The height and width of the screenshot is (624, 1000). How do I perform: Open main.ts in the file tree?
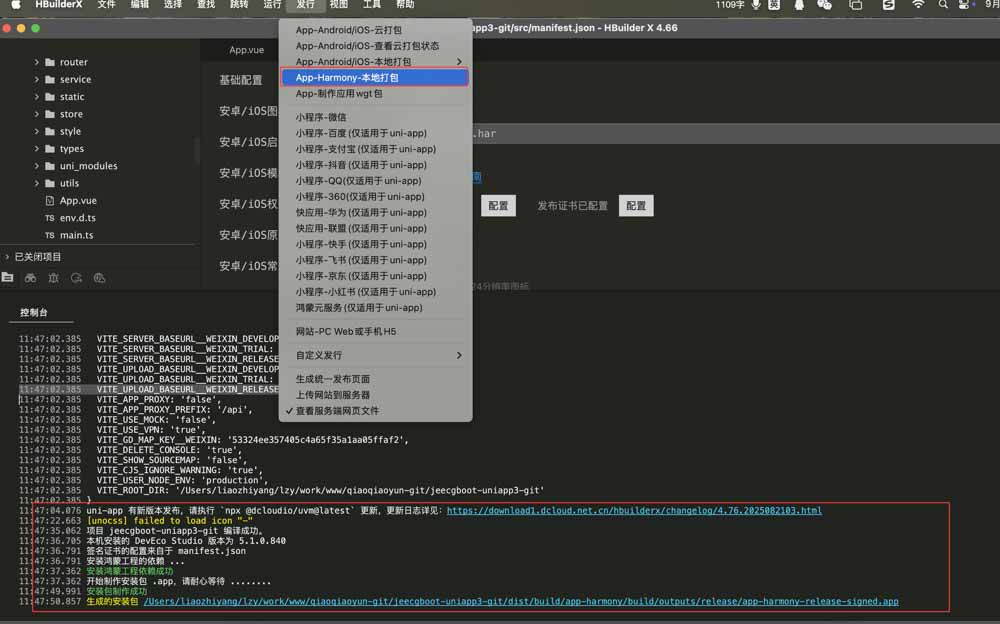click(x=76, y=235)
